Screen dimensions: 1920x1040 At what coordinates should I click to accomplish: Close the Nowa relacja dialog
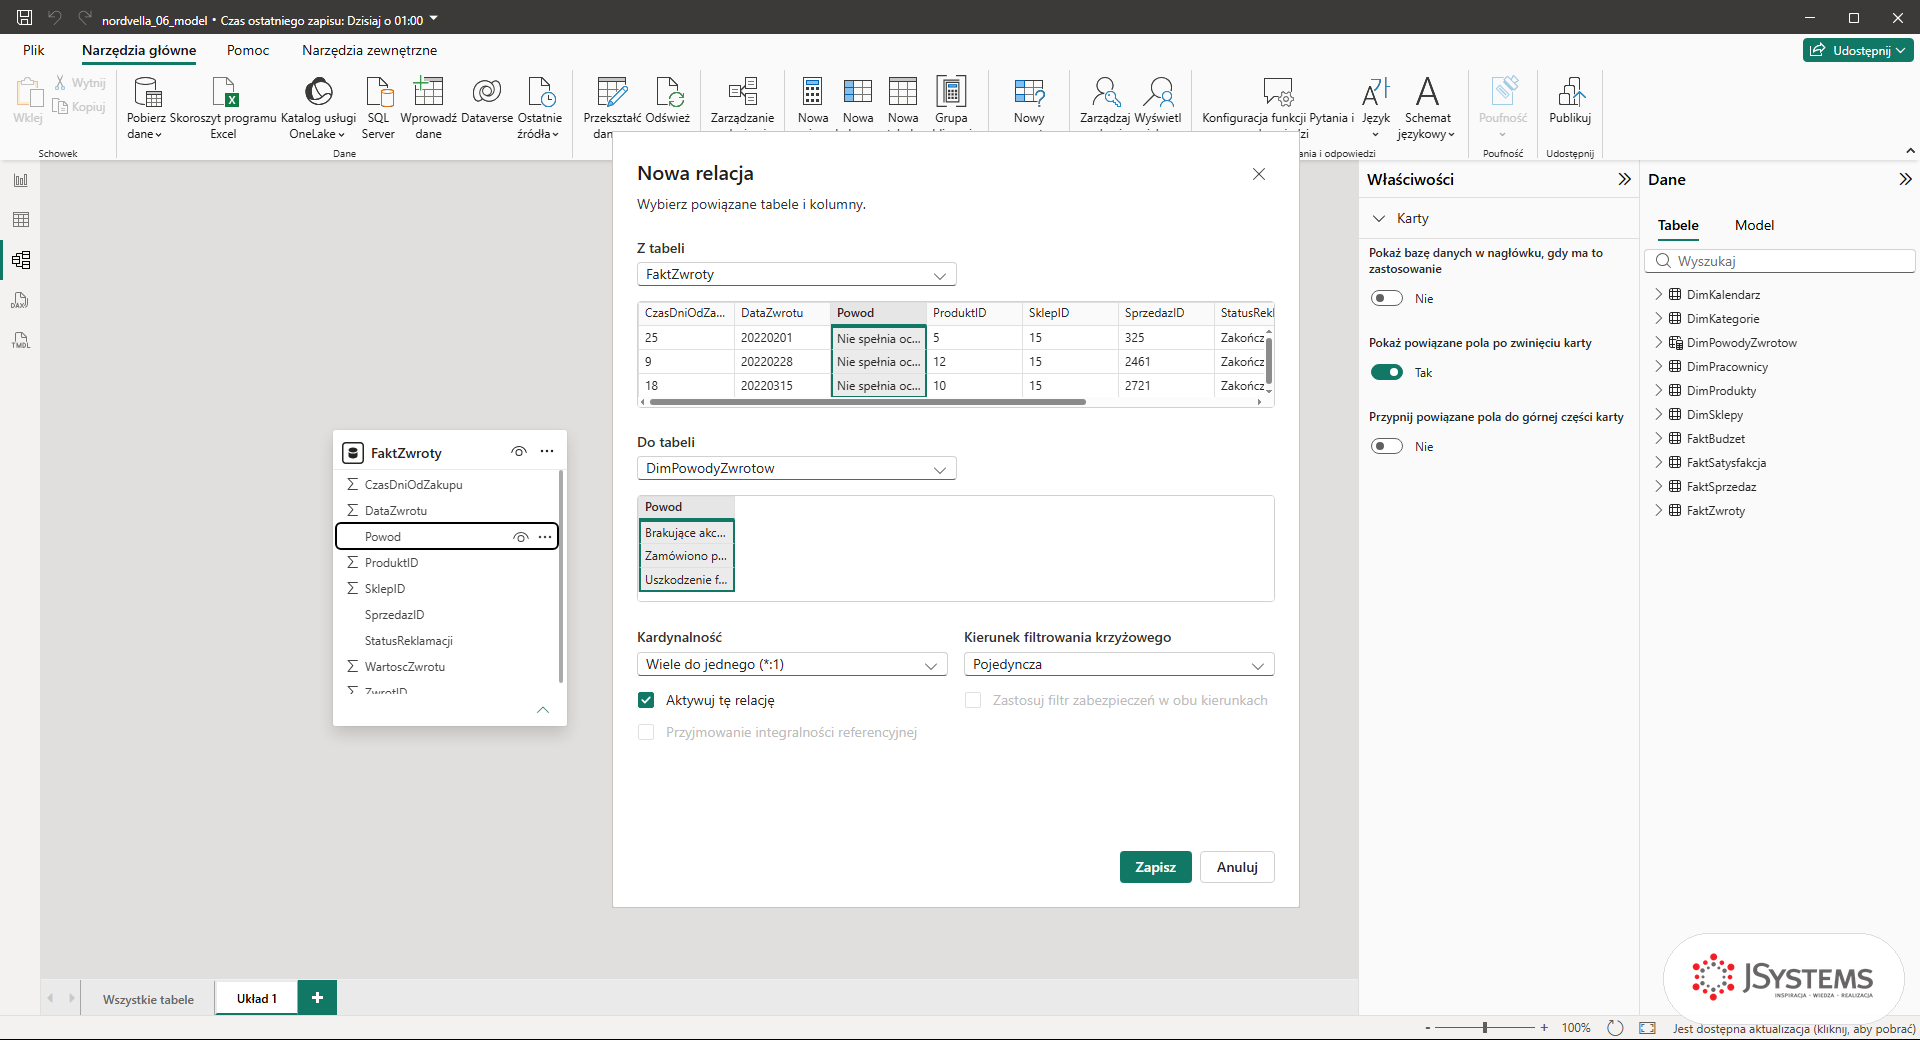pyautogui.click(x=1259, y=174)
